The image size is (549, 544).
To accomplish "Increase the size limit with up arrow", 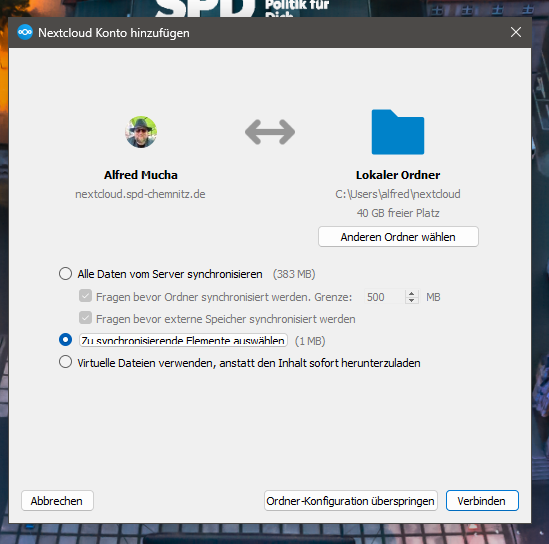I will coord(412,293).
